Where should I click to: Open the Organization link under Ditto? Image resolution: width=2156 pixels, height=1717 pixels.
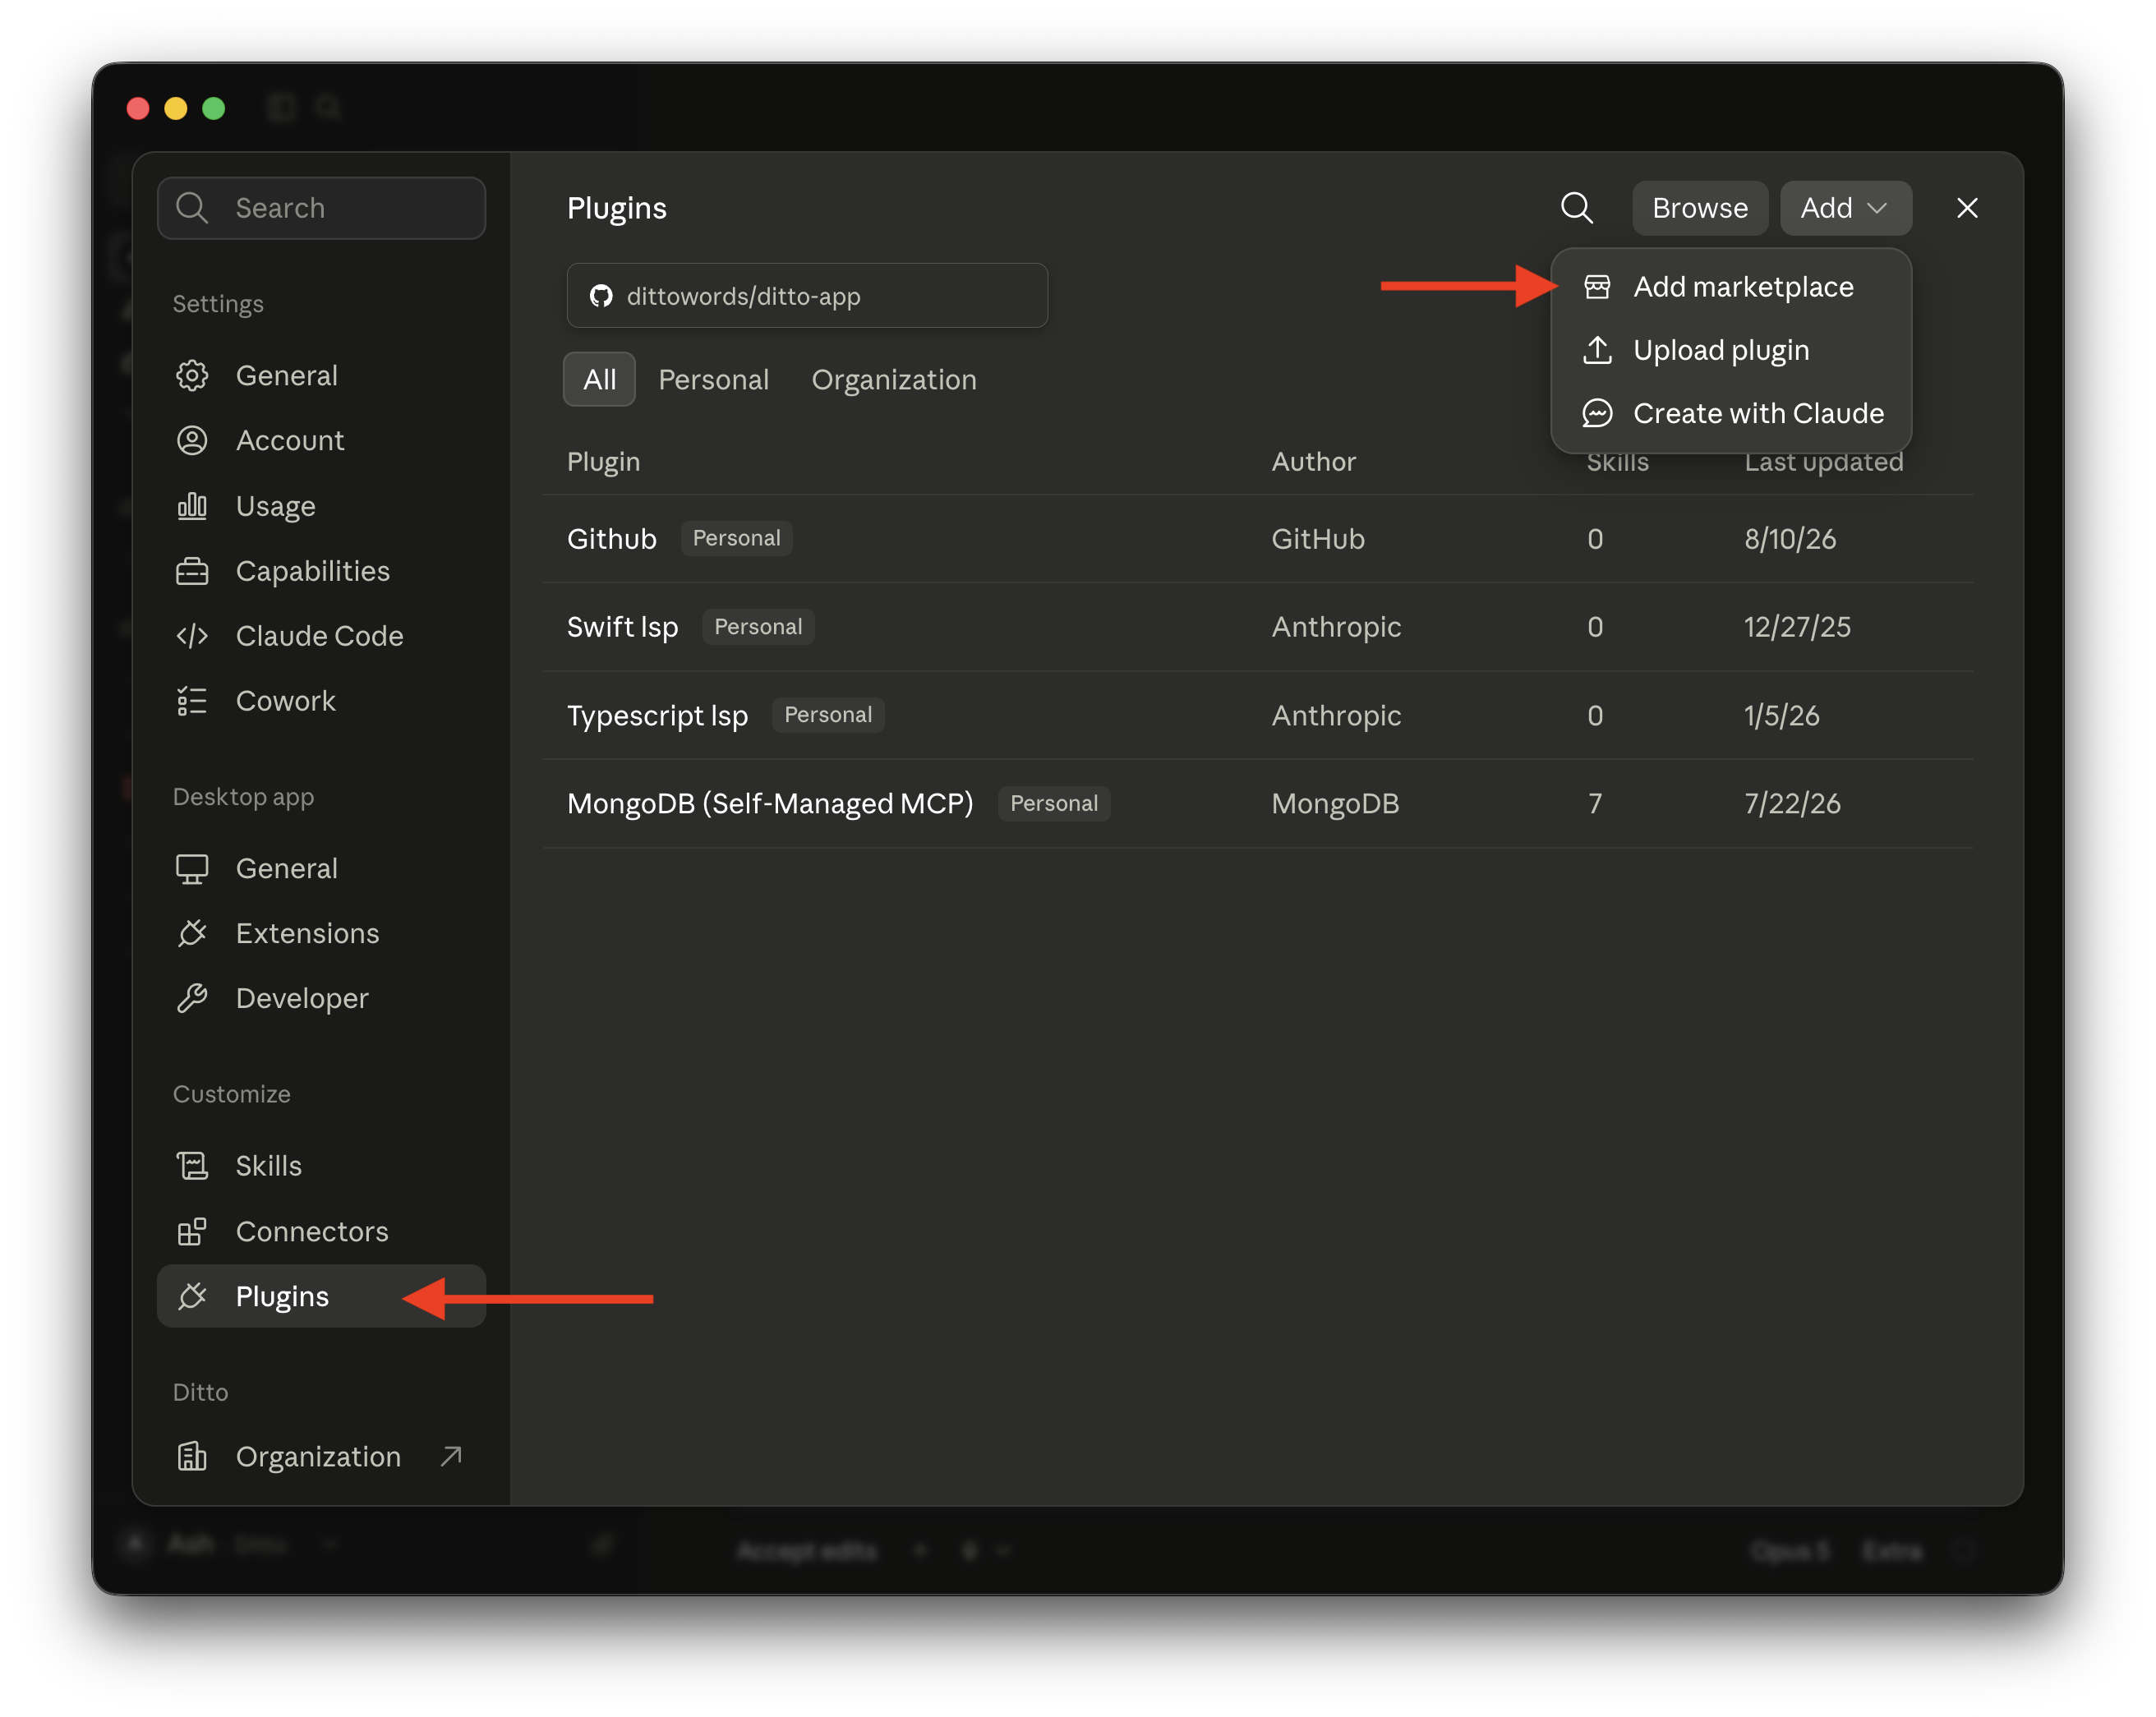[321, 1457]
